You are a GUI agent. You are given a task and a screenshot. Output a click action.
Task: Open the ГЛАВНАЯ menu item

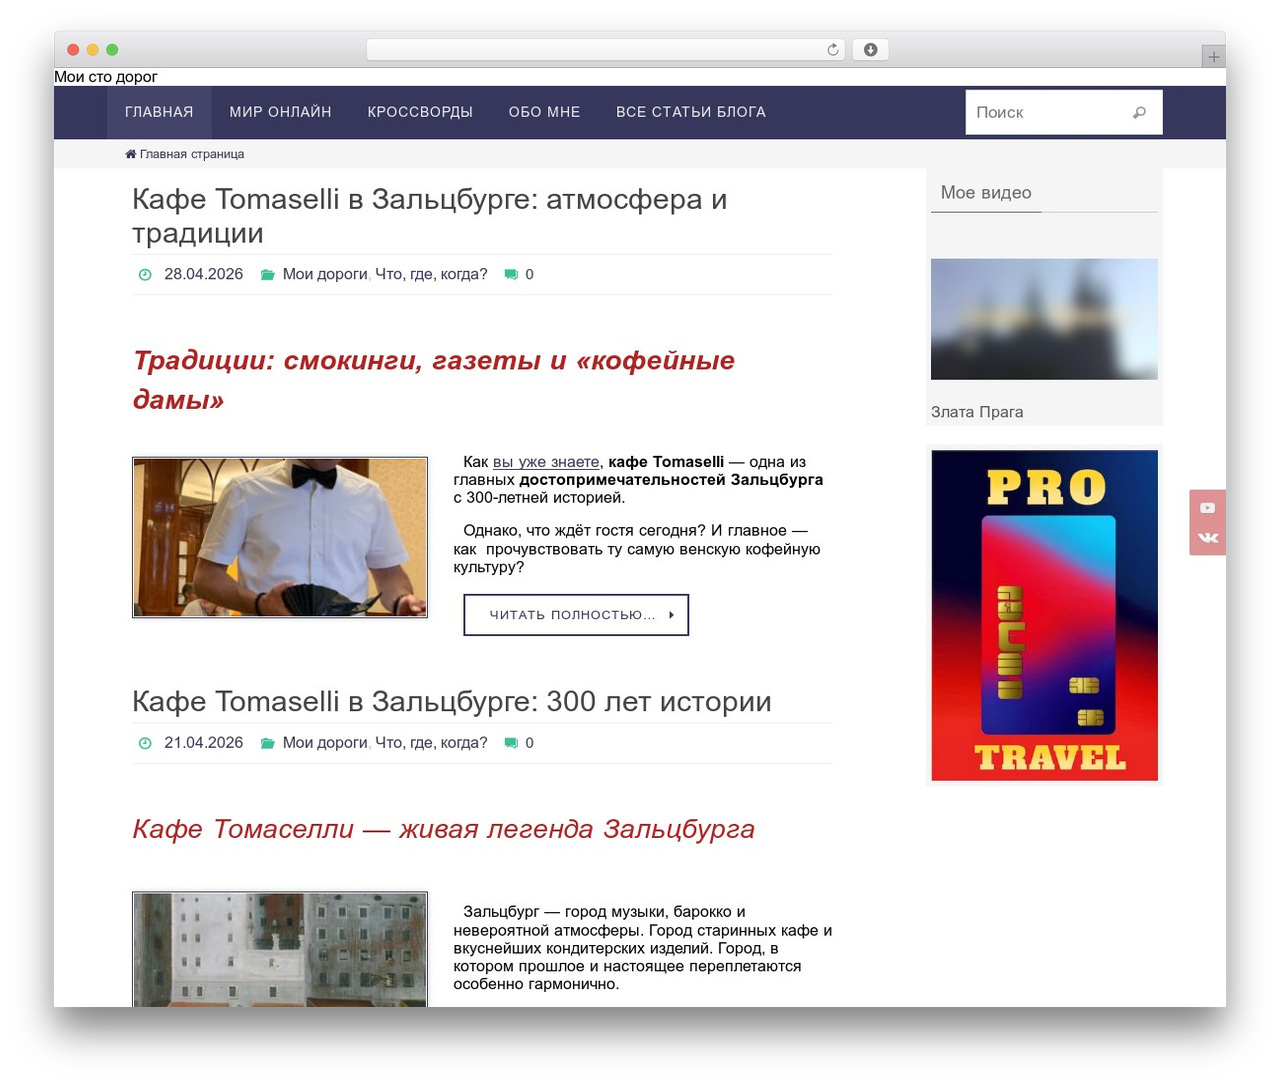pyautogui.click(x=159, y=112)
